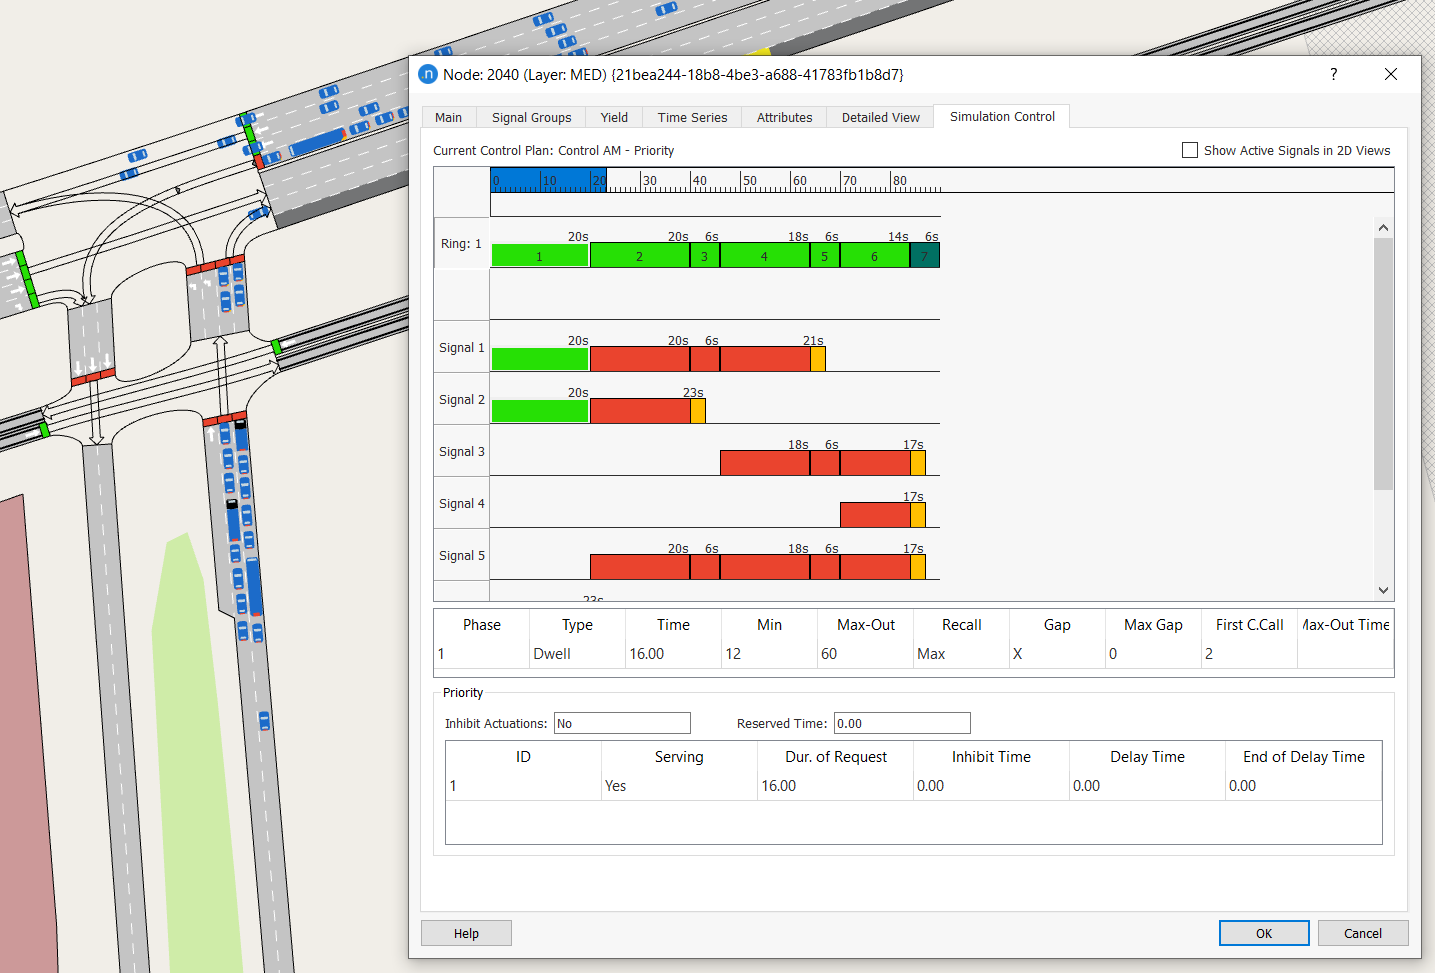This screenshot has width=1435, height=973.
Task: Click the Aimsun node icon in title bar
Action: [428, 74]
